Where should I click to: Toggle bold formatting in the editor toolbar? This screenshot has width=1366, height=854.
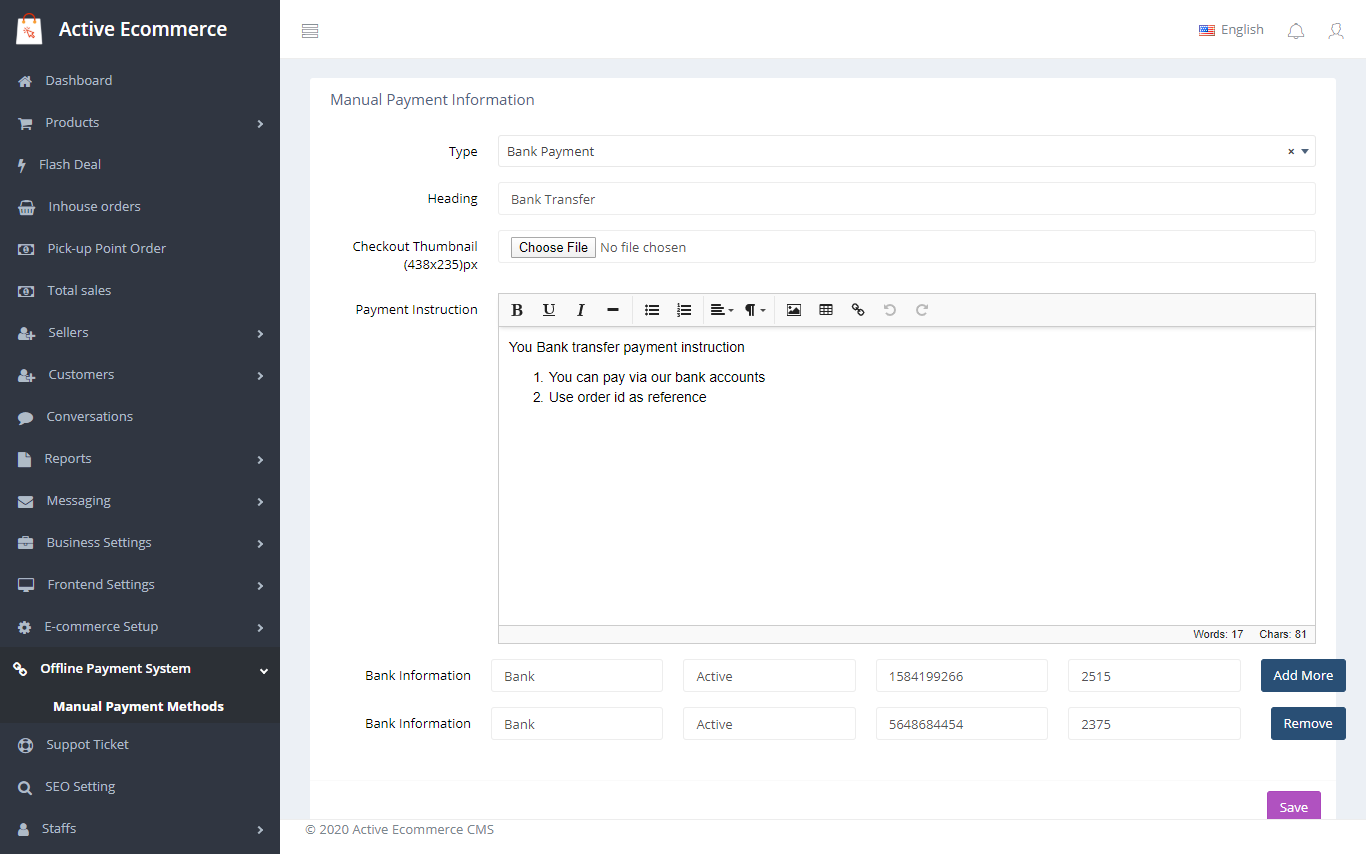[x=517, y=310]
